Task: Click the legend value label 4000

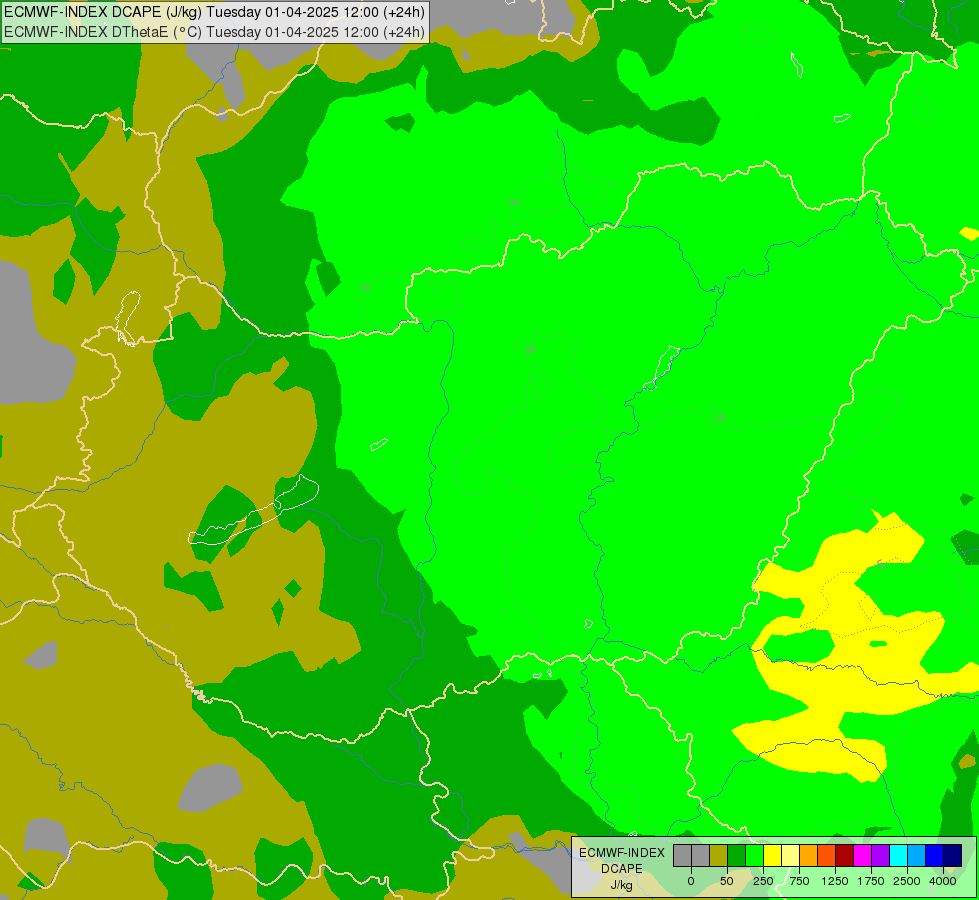Action: (943, 881)
